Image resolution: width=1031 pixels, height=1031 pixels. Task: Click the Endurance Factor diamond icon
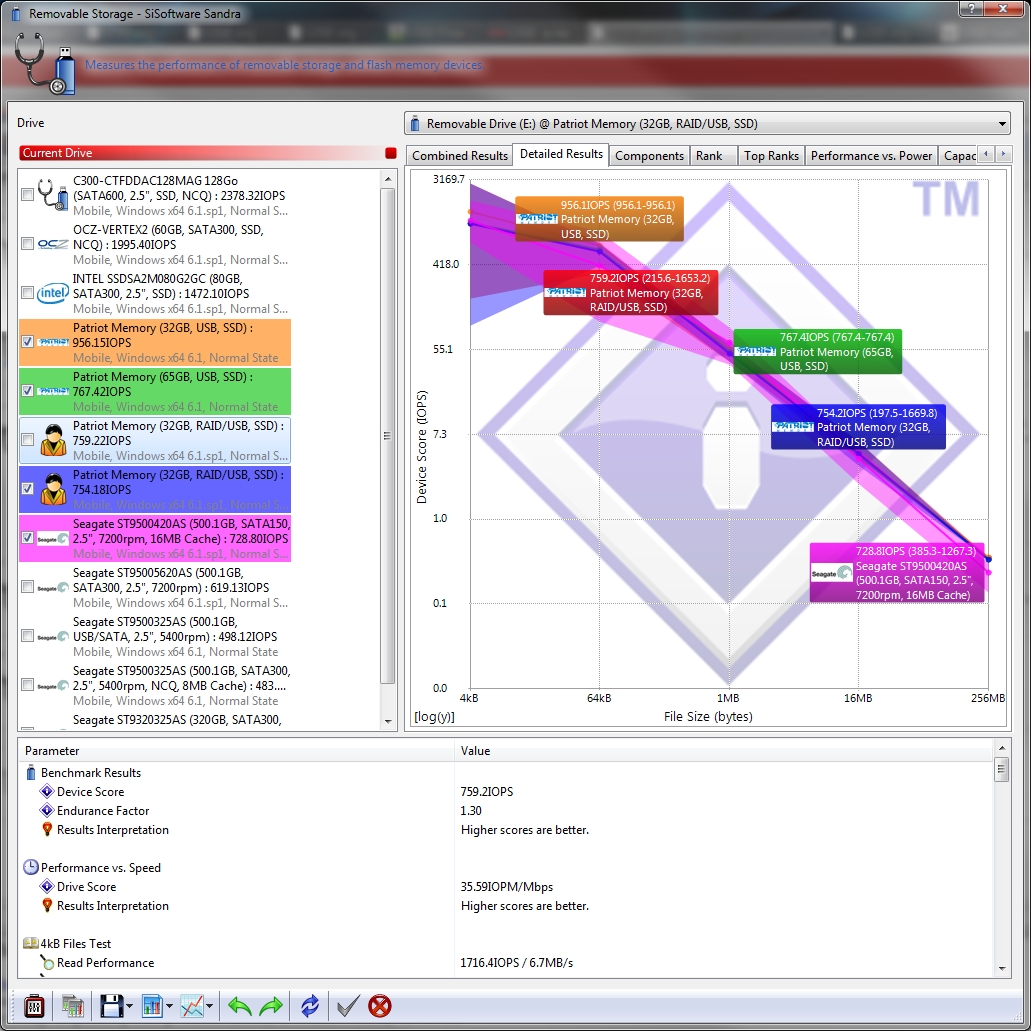point(47,811)
